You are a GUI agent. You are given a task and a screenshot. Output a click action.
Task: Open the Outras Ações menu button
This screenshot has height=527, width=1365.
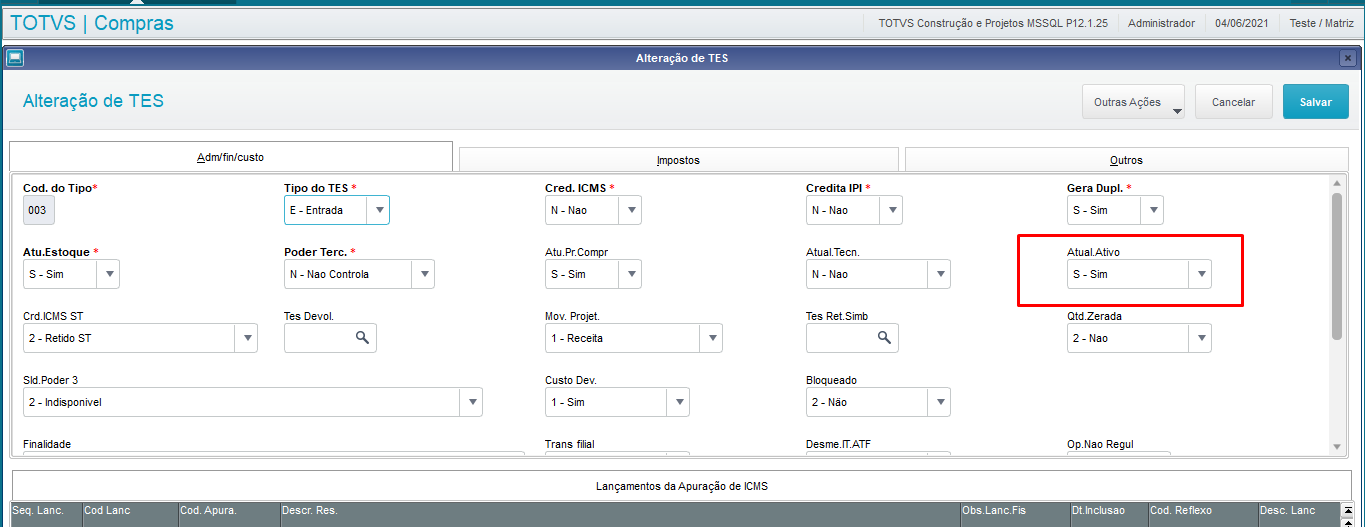1133,102
